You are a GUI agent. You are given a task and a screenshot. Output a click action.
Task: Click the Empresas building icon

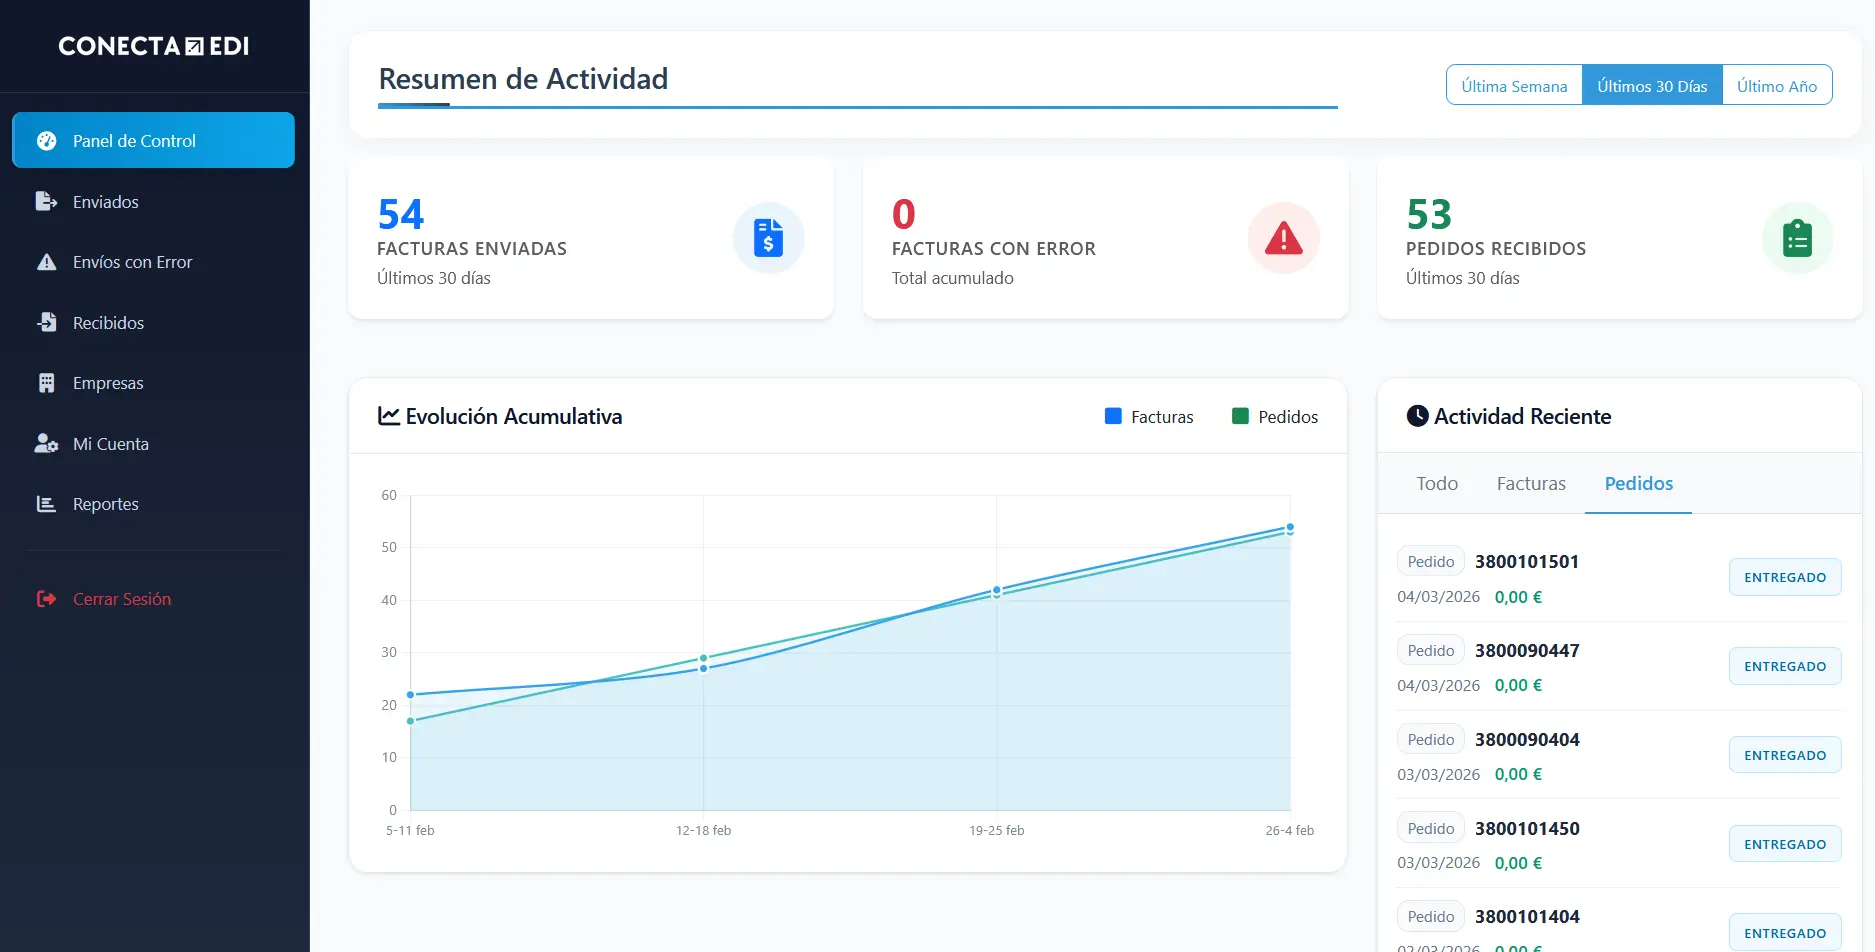coord(46,383)
